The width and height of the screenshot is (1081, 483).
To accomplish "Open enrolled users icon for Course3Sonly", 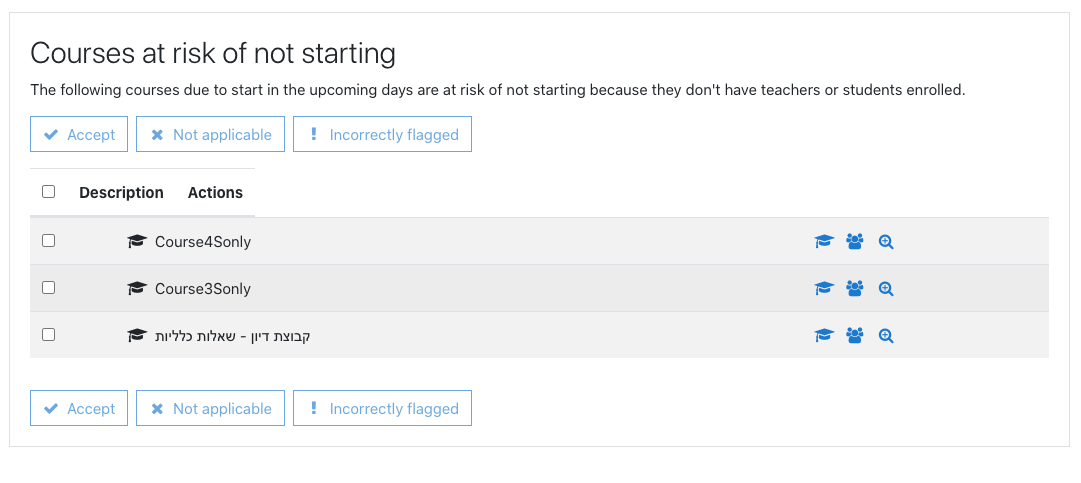I will point(855,289).
